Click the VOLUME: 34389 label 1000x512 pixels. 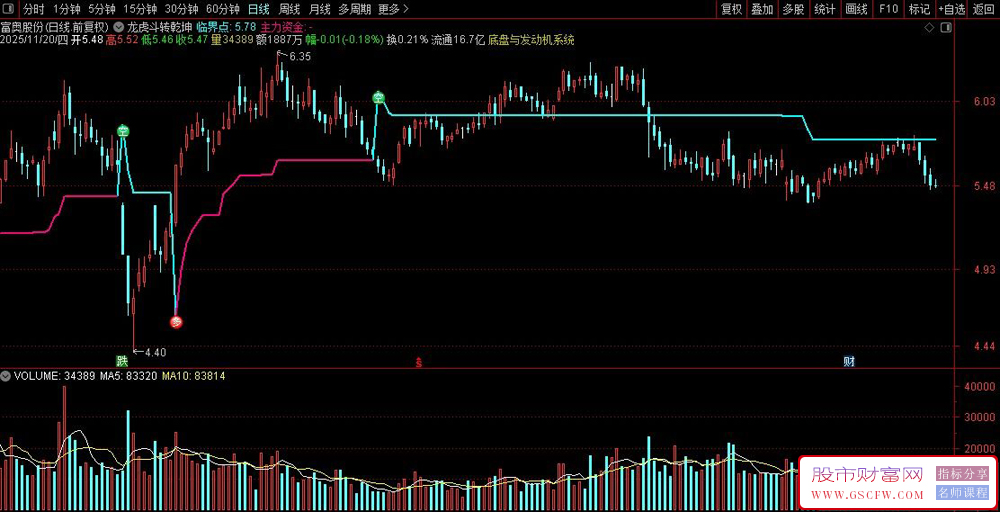click(54, 376)
